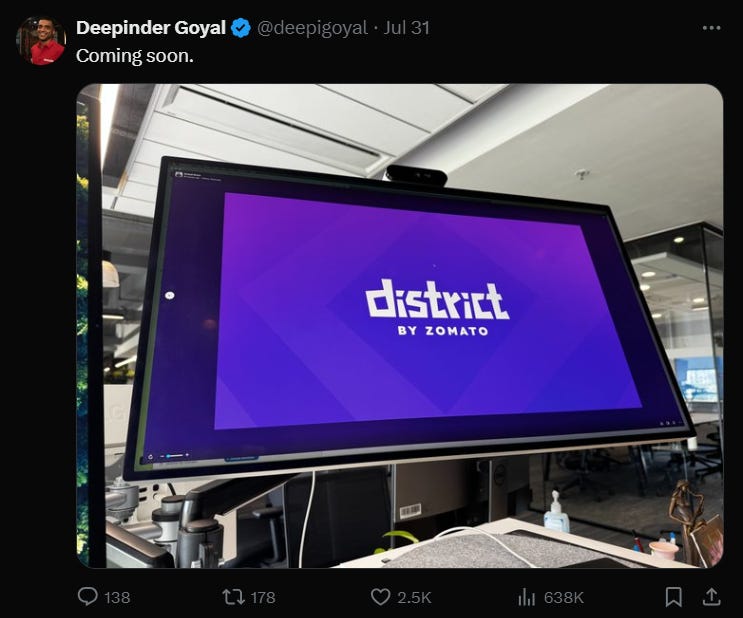743x618 pixels.
Task: Click the Deepinder Goyal display name
Action: point(151,27)
